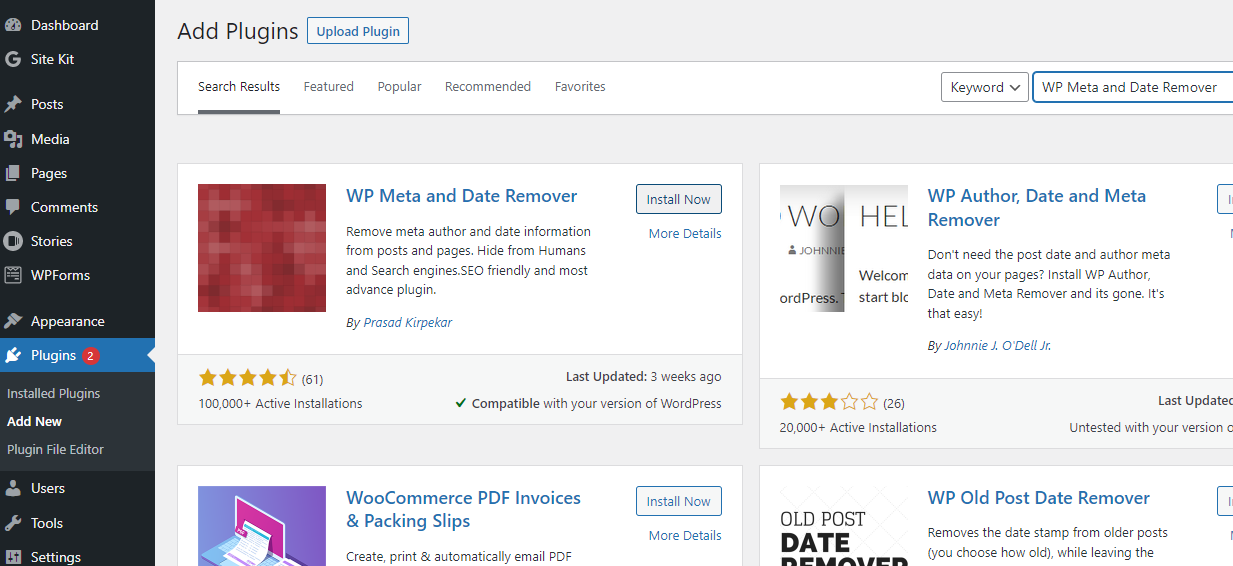The width and height of the screenshot is (1233, 566).
Task: Click the Upload Plugin button
Action: pyautogui.click(x=358, y=31)
